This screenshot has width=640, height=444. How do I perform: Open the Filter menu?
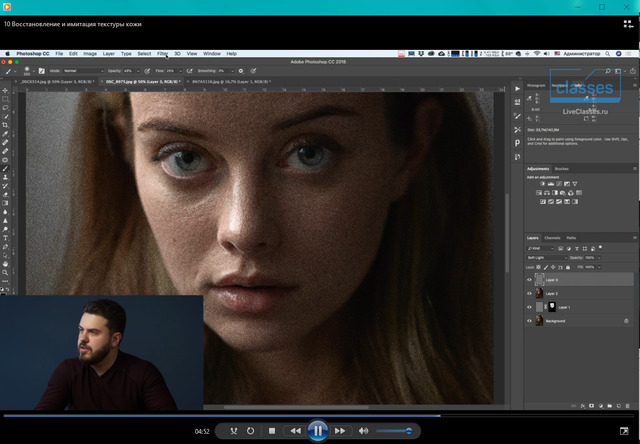coord(162,53)
